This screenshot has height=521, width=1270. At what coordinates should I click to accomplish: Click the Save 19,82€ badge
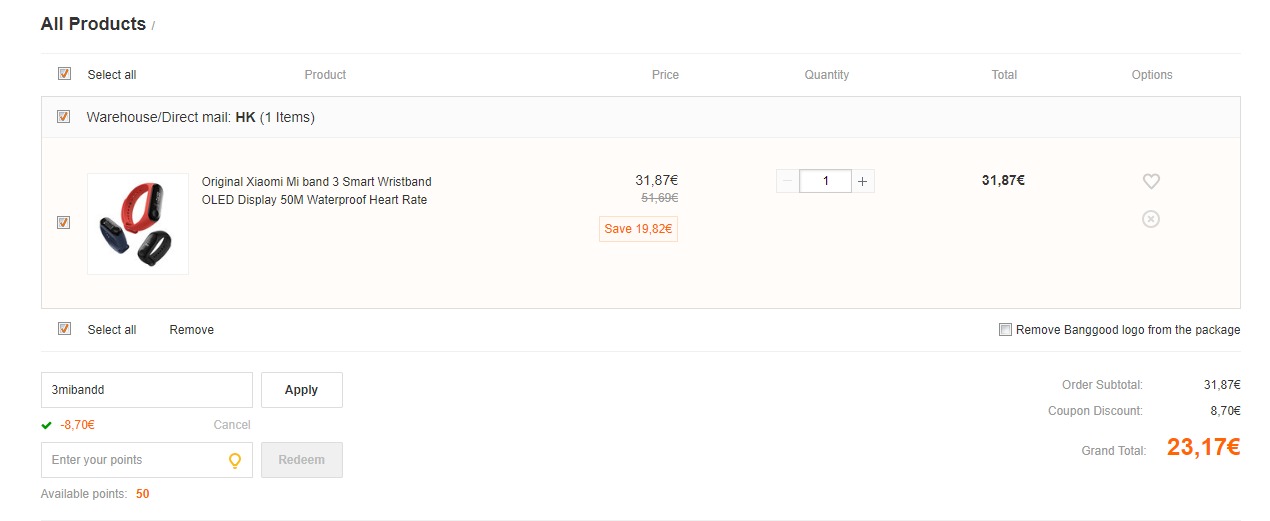point(638,229)
